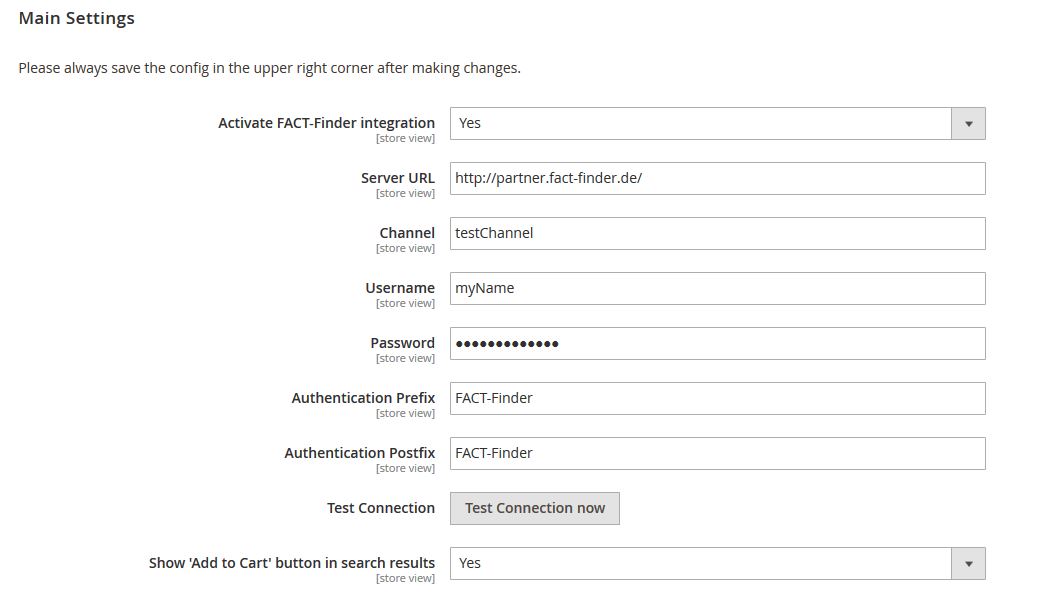
Task: Open the Activate FACT-Finder integration dropdown
Action: (x=718, y=124)
